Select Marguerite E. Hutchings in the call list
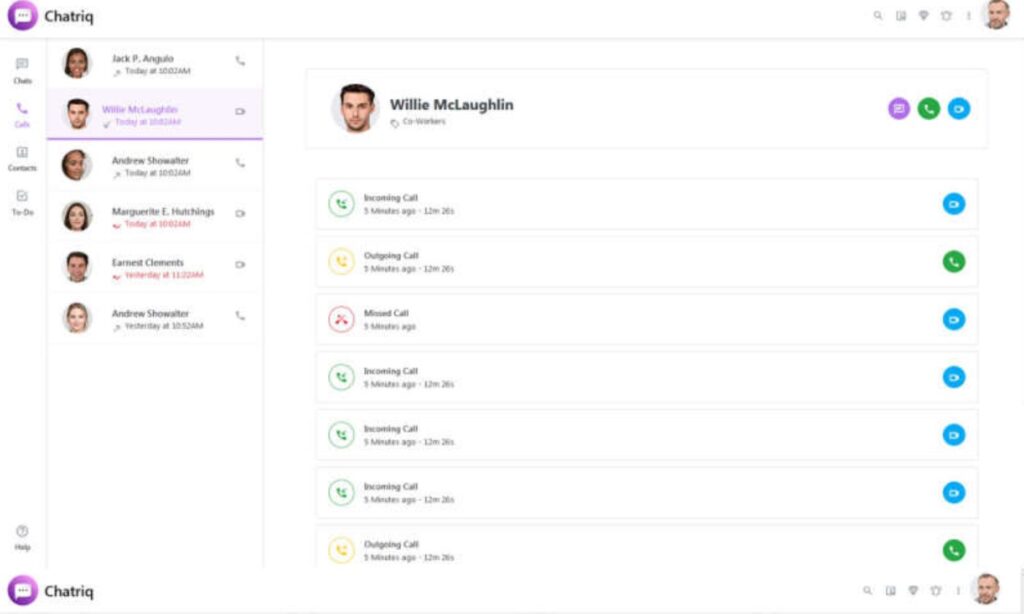 160,217
